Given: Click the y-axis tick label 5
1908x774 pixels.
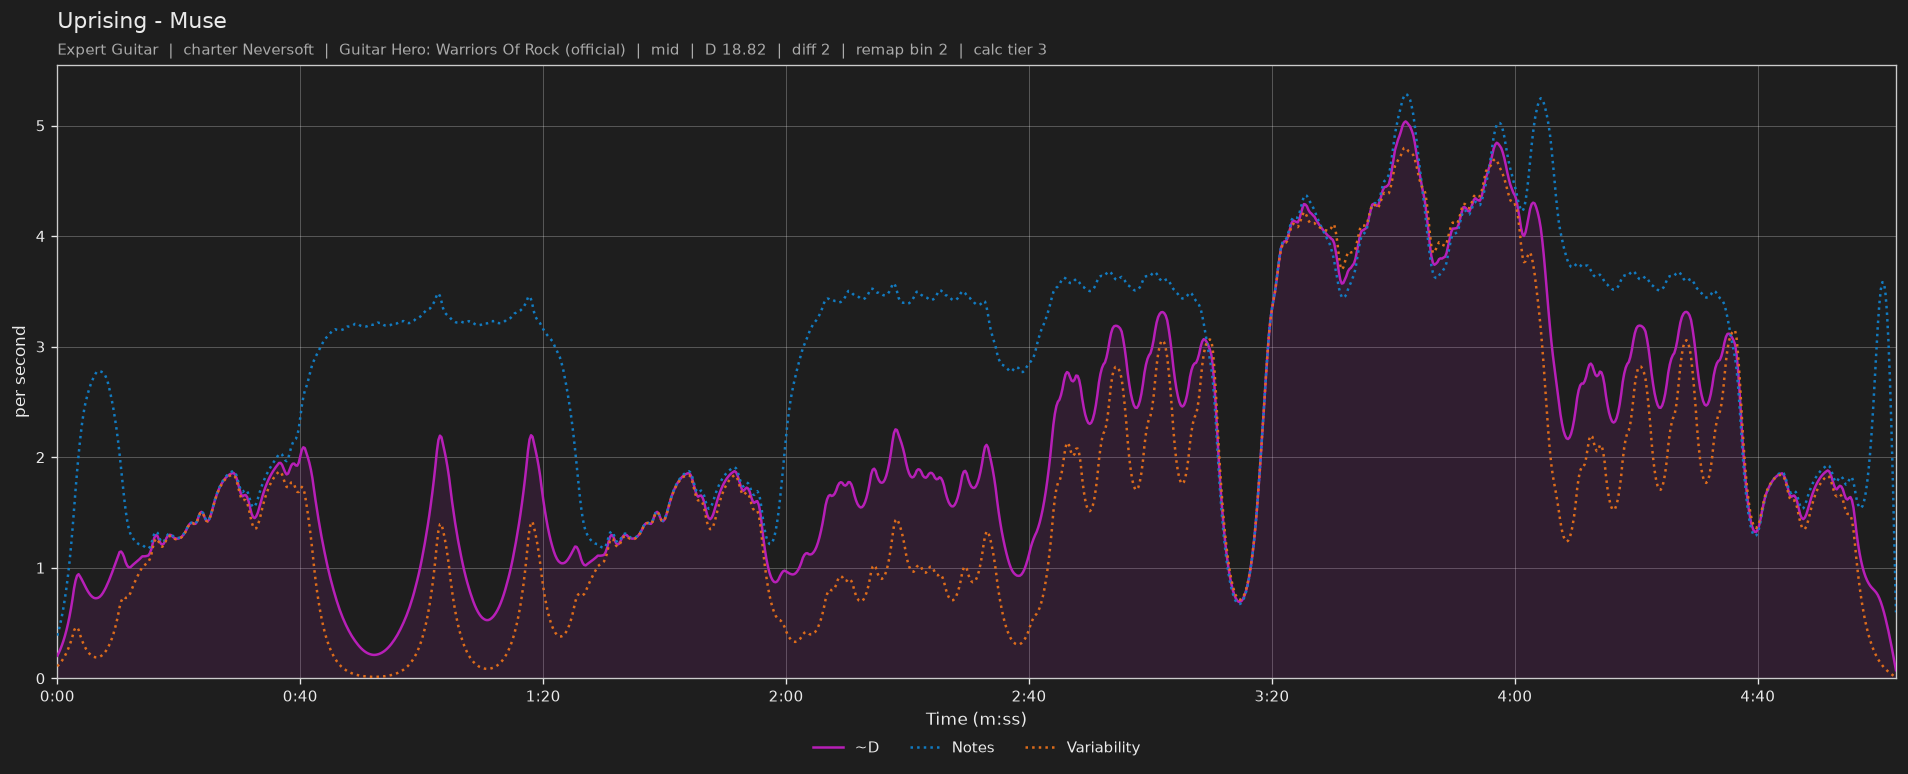Looking at the screenshot, I should (43, 127).
